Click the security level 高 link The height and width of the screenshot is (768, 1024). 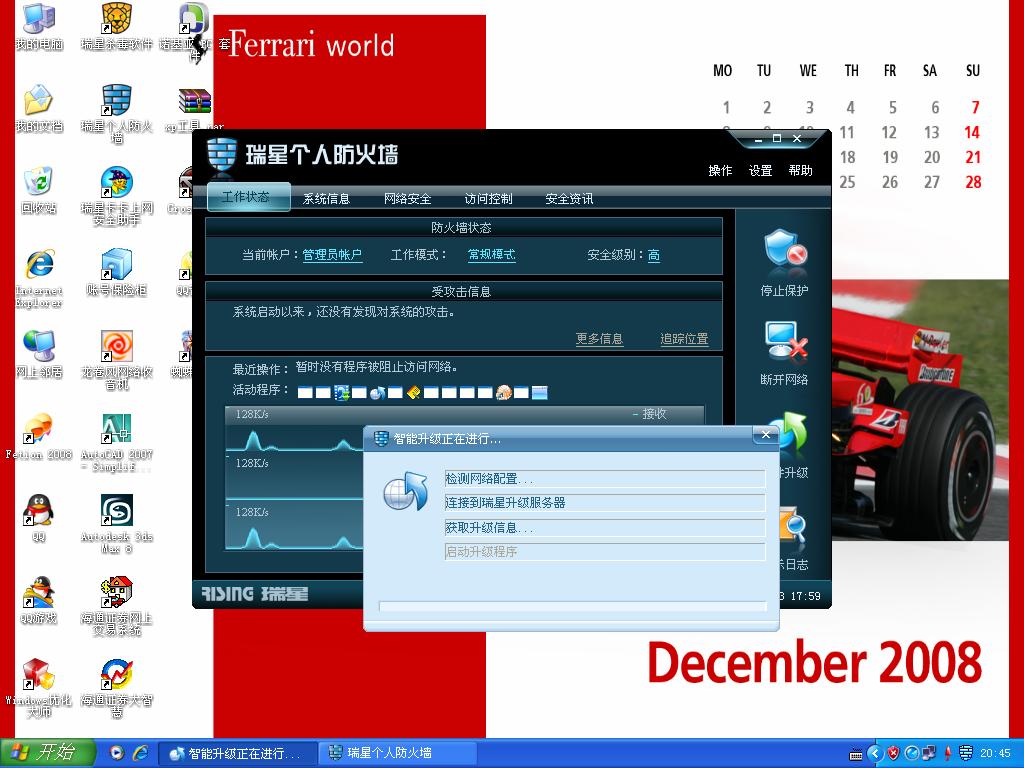[654, 255]
